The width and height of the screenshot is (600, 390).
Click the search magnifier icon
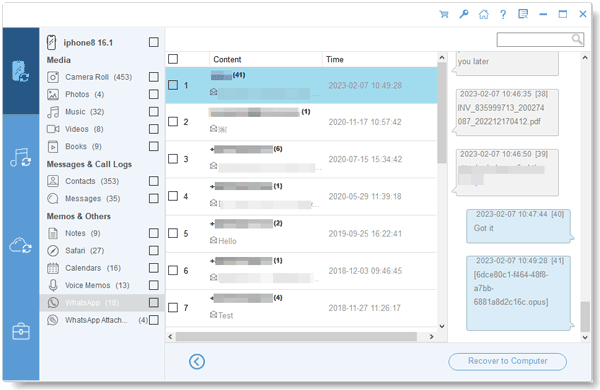coord(577,39)
